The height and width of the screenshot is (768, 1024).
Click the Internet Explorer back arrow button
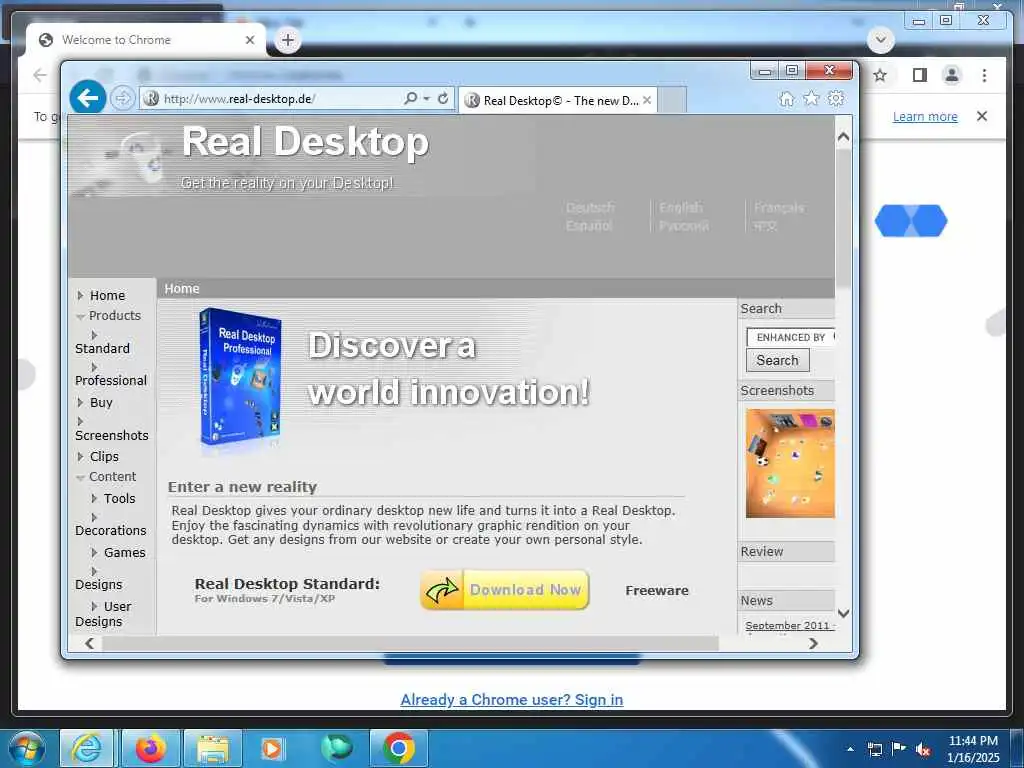(x=88, y=98)
